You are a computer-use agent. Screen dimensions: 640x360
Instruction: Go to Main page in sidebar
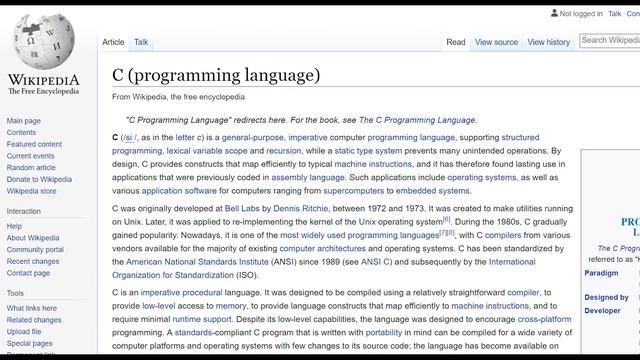[24, 121]
